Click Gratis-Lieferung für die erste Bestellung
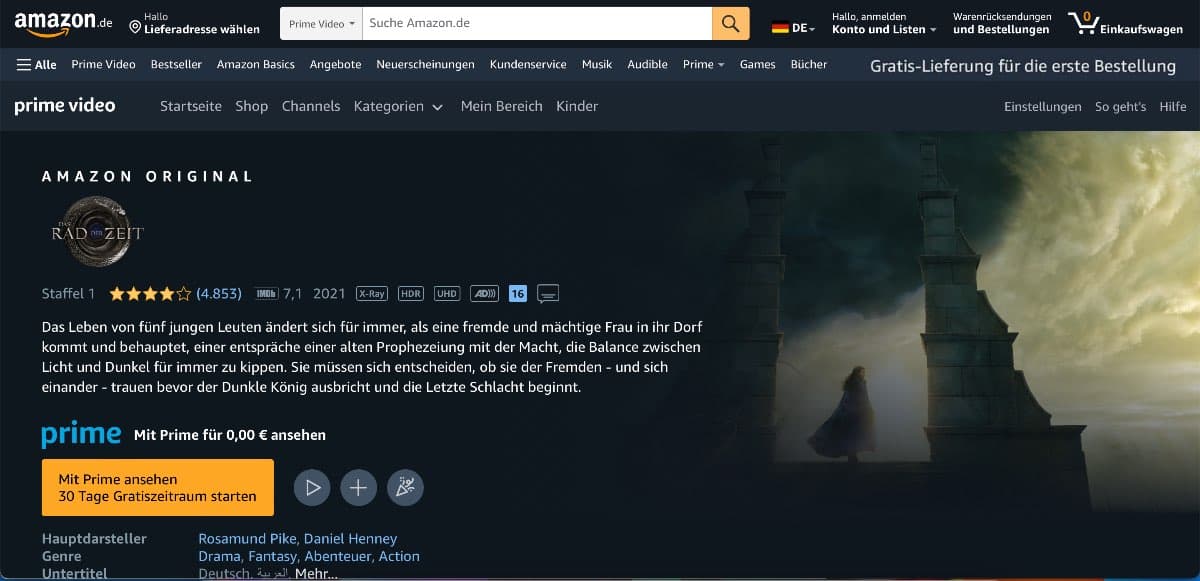 1023,66
